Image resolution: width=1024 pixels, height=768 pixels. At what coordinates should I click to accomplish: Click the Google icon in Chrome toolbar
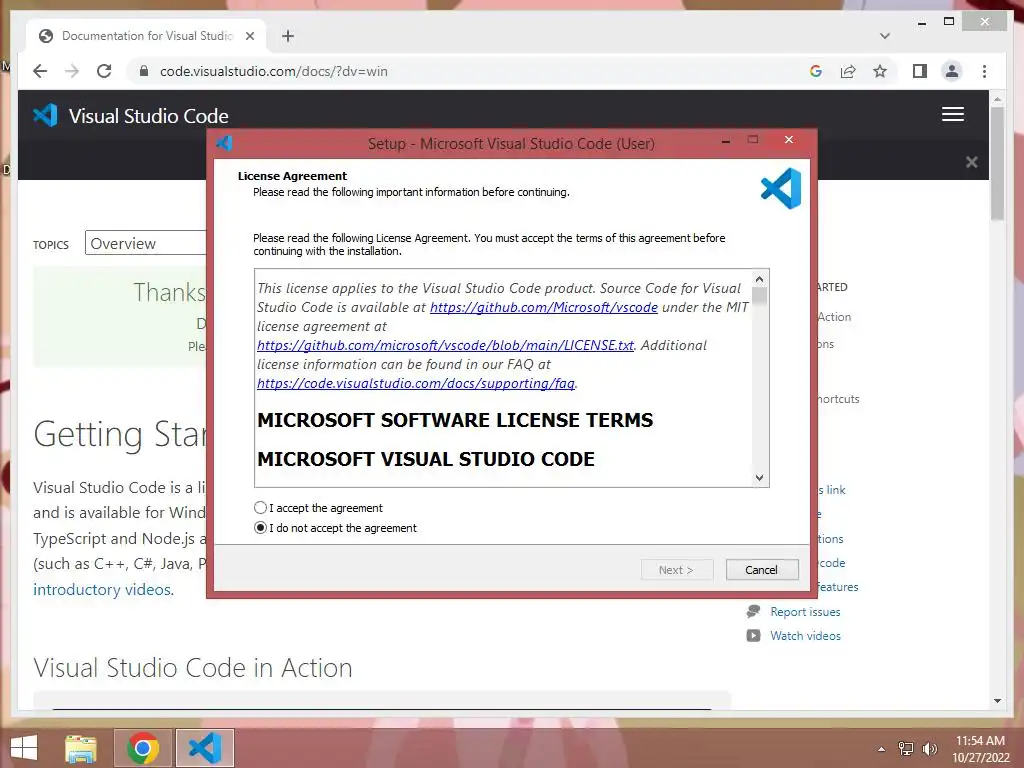point(816,71)
